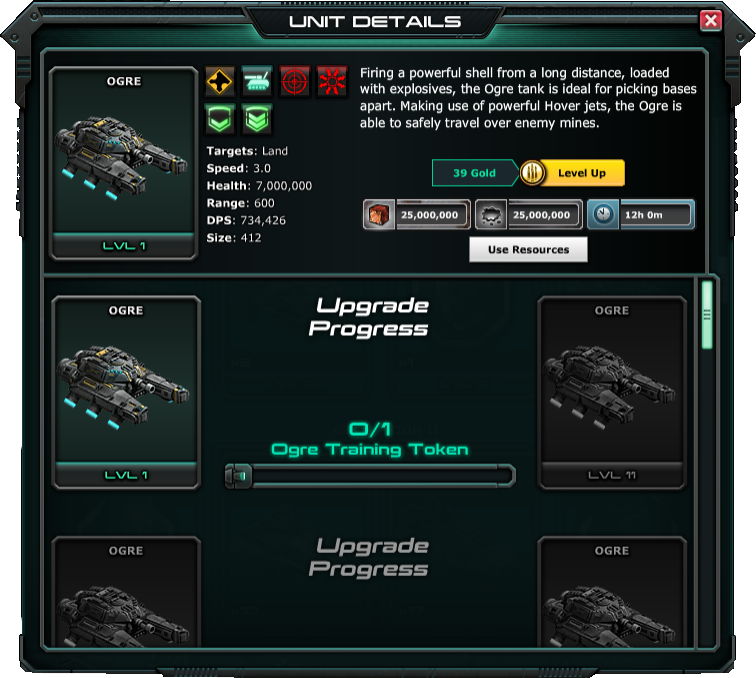This screenshot has height=678, width=756.
Task: Close the Unit Details window
Action: (711, 21)
